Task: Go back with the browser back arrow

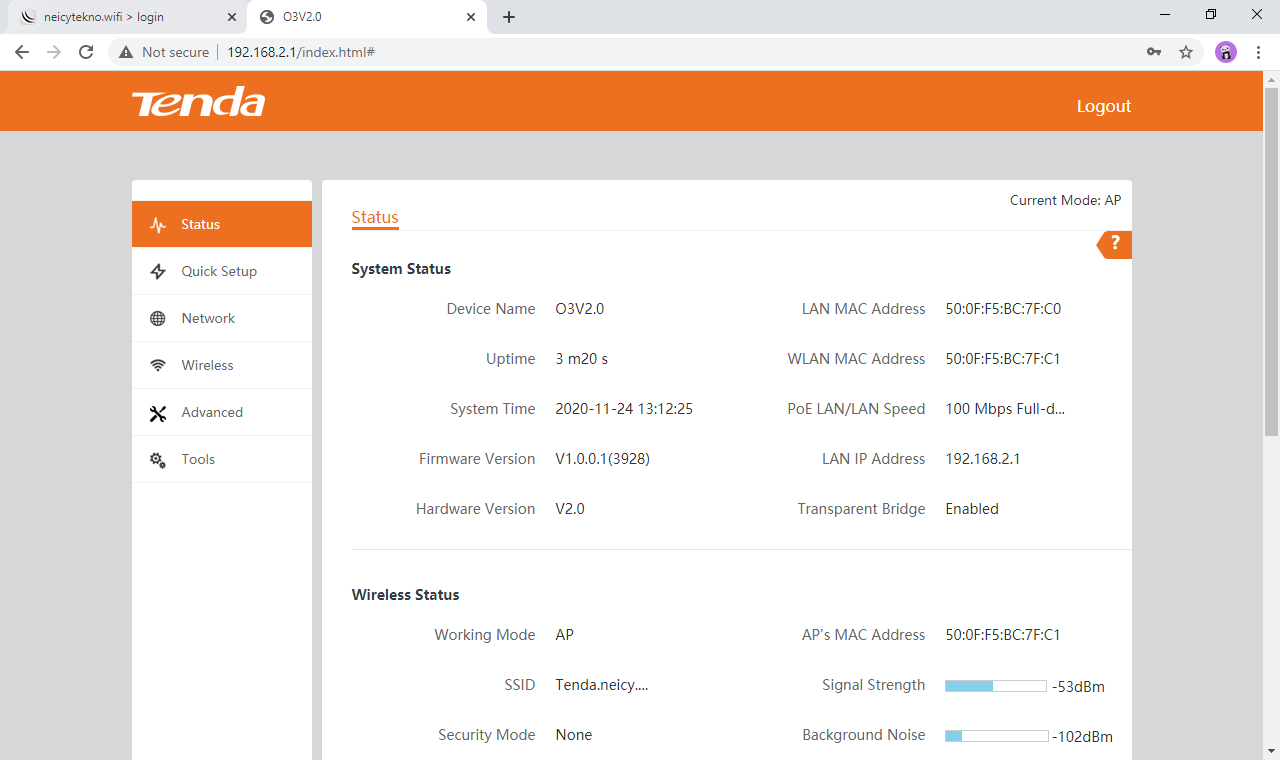Action: (22, 52)
